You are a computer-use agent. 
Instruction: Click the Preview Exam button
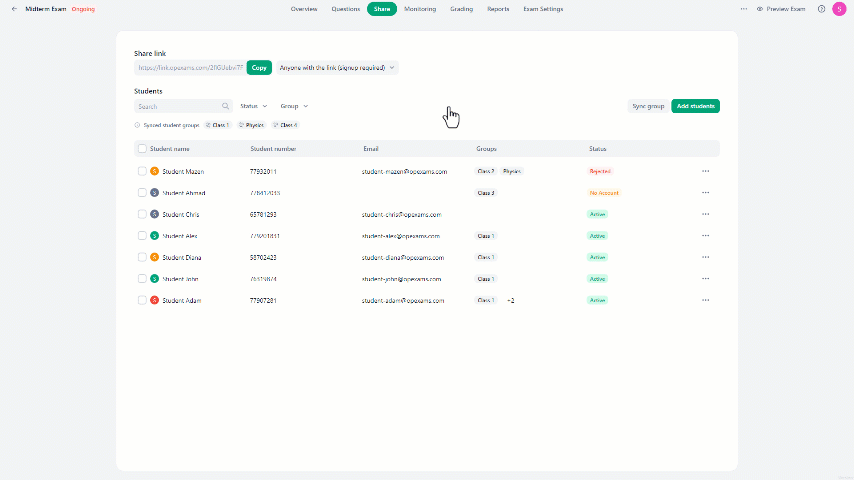781,9
